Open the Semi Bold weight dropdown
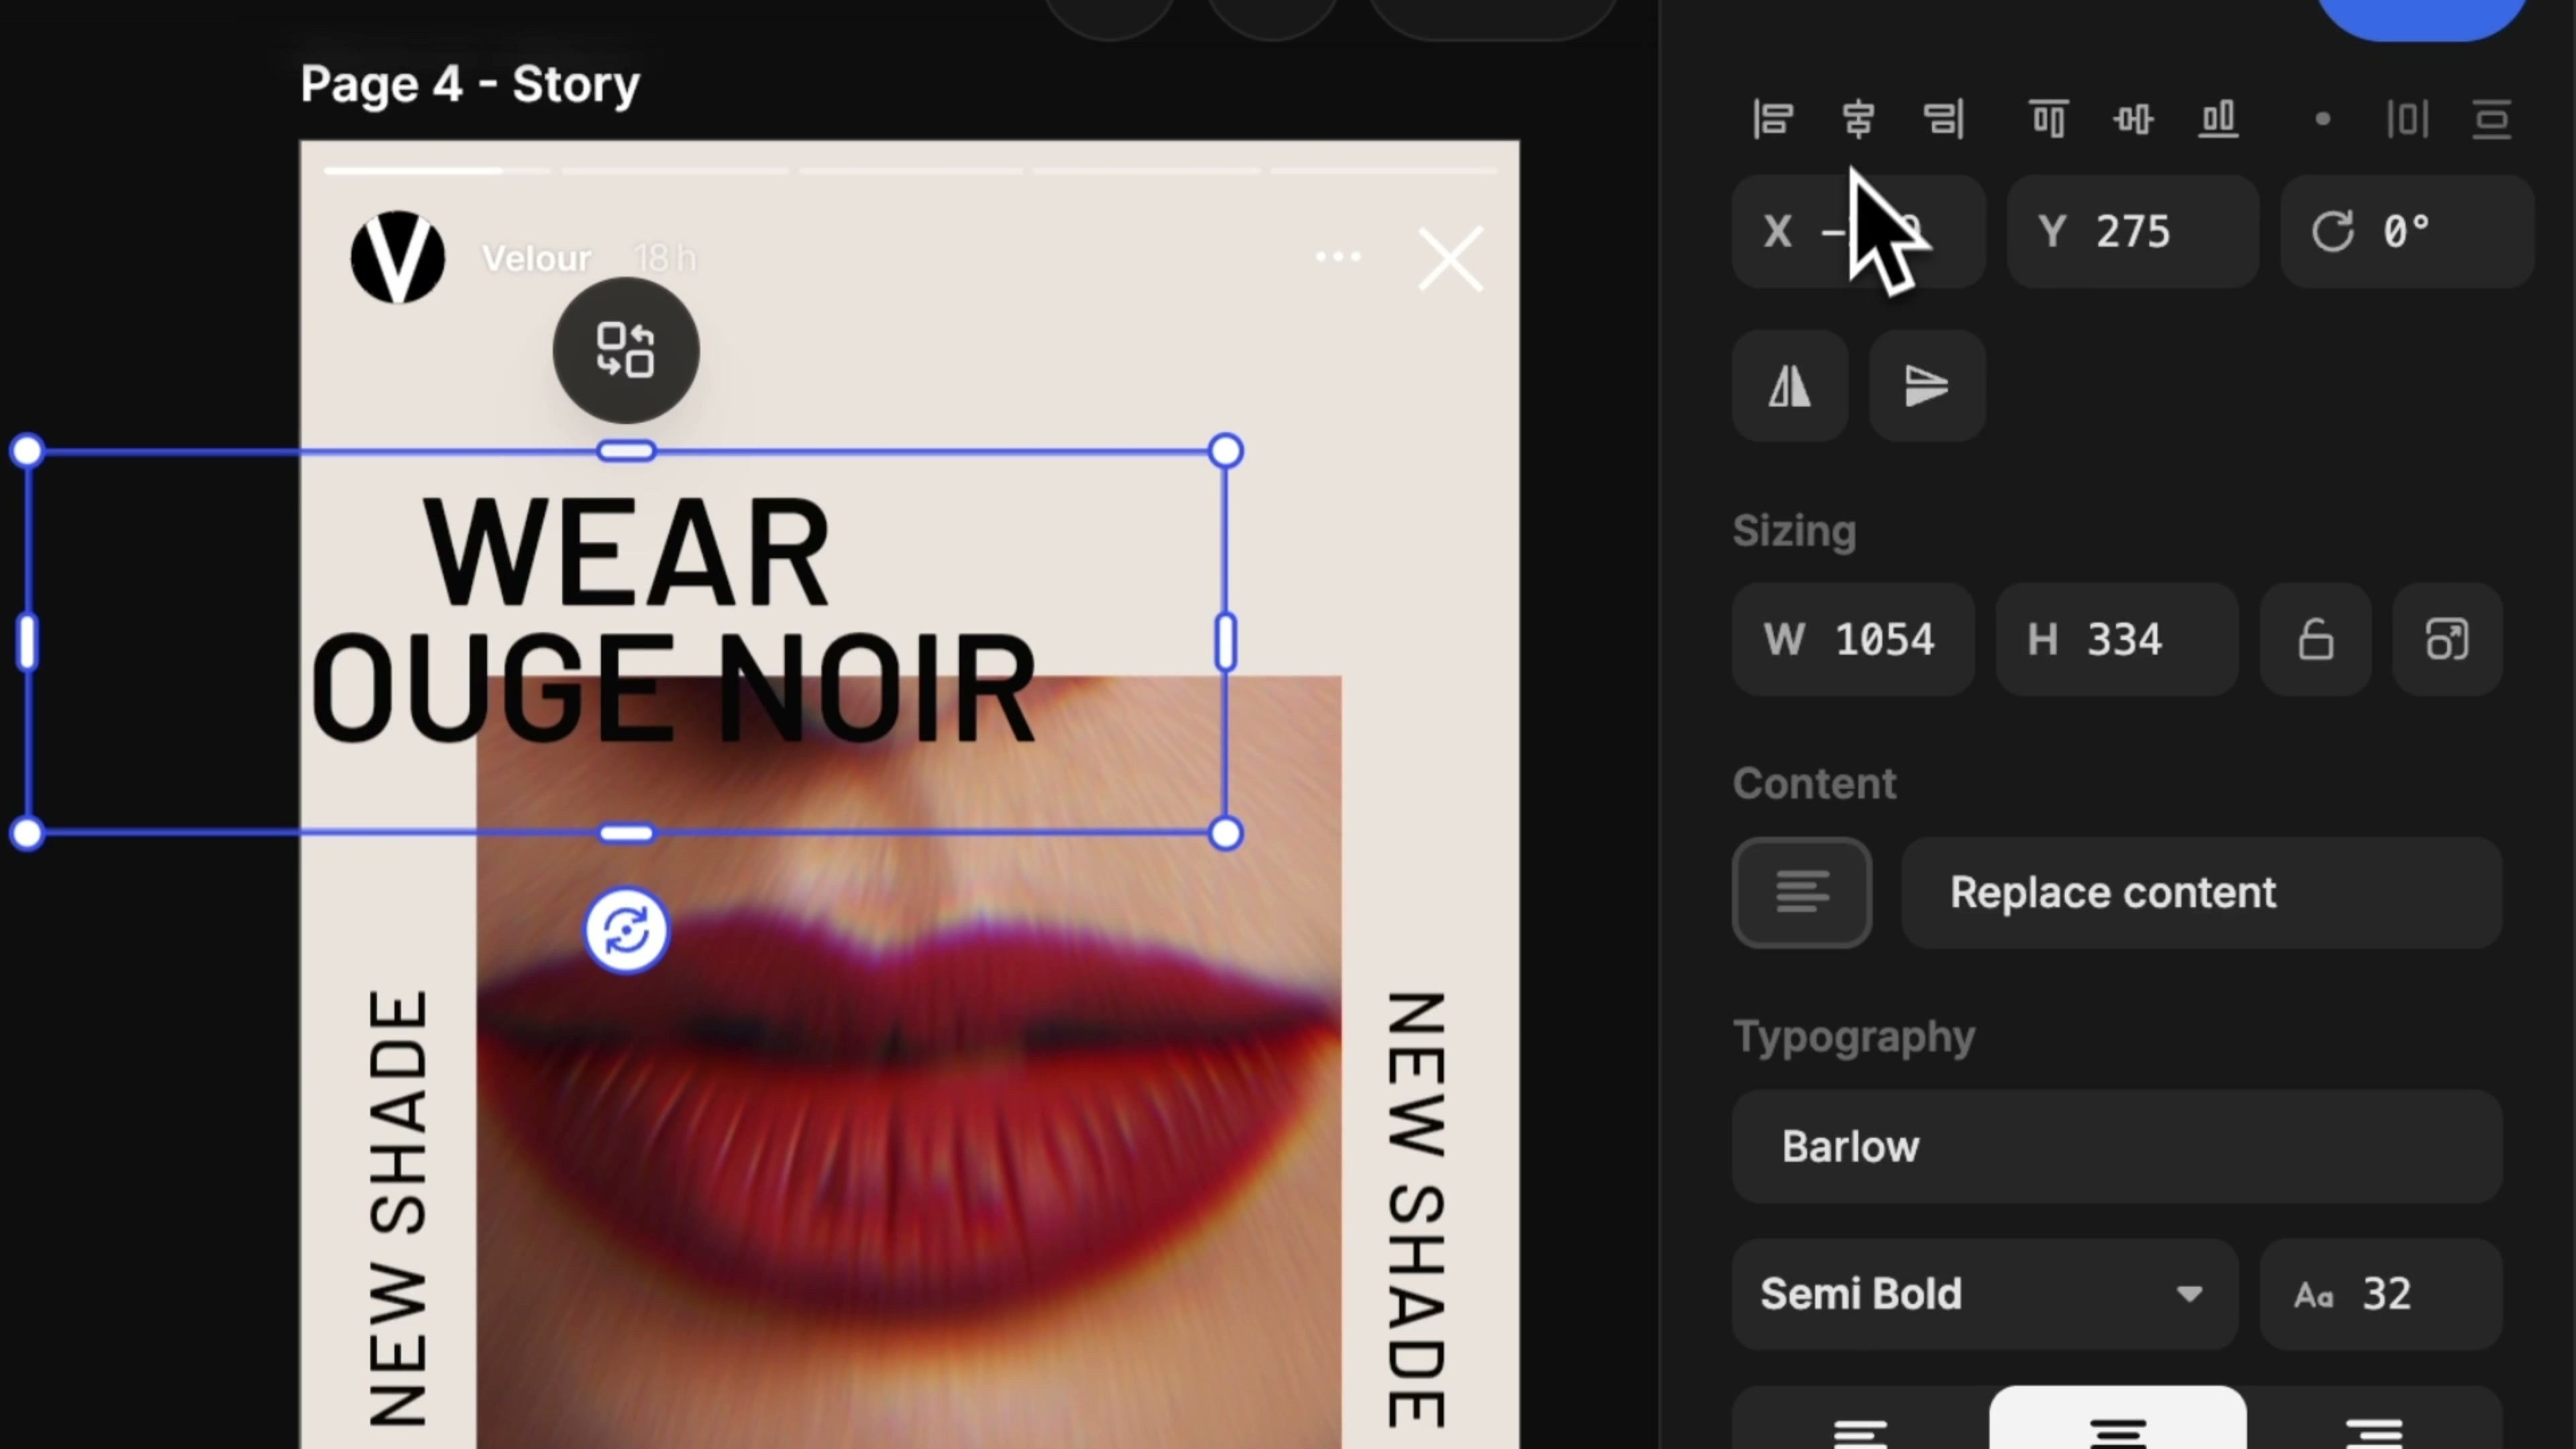 coord(1985,1295)
